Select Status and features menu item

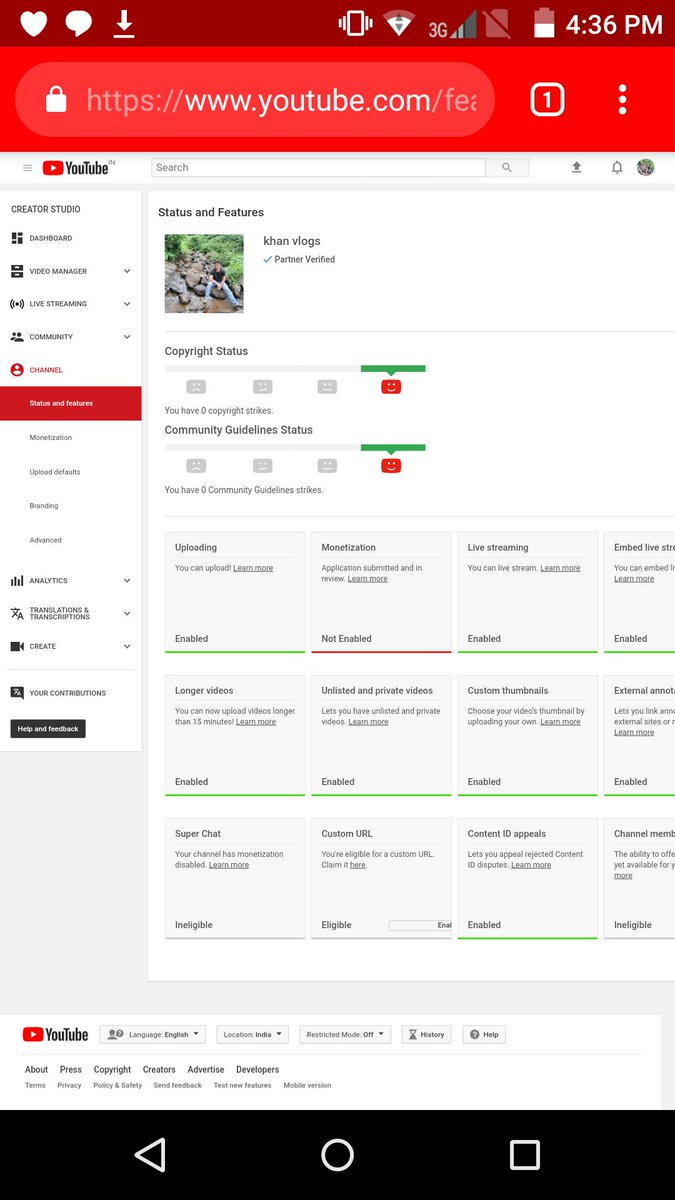coord(70,404)
